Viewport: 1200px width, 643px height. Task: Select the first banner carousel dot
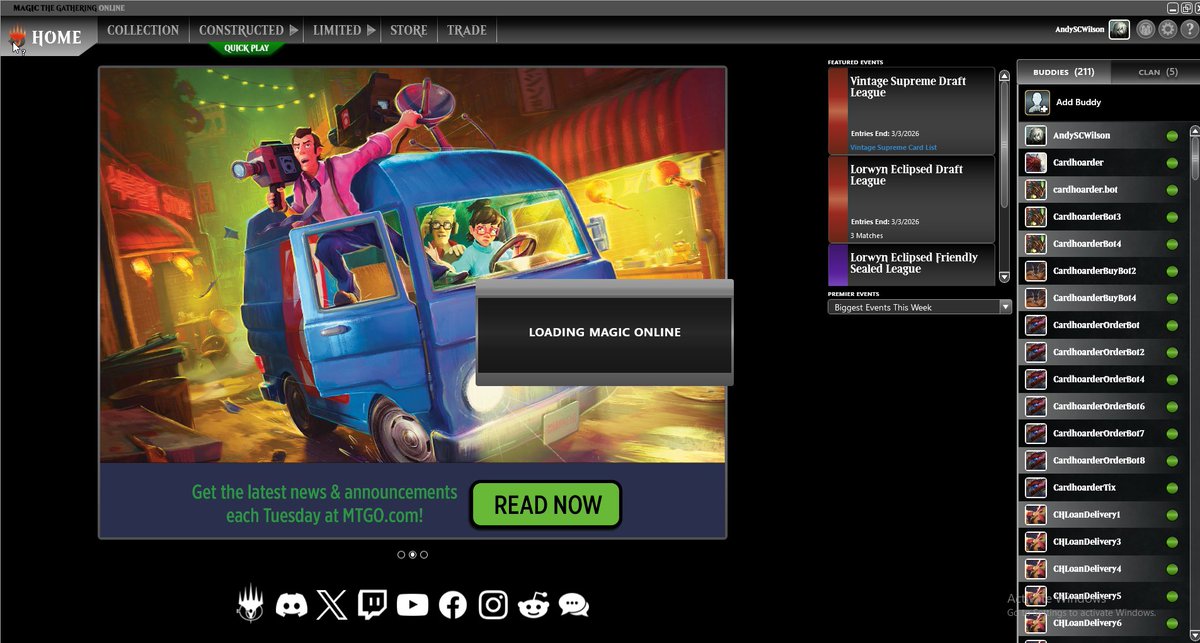coord(401,554)
